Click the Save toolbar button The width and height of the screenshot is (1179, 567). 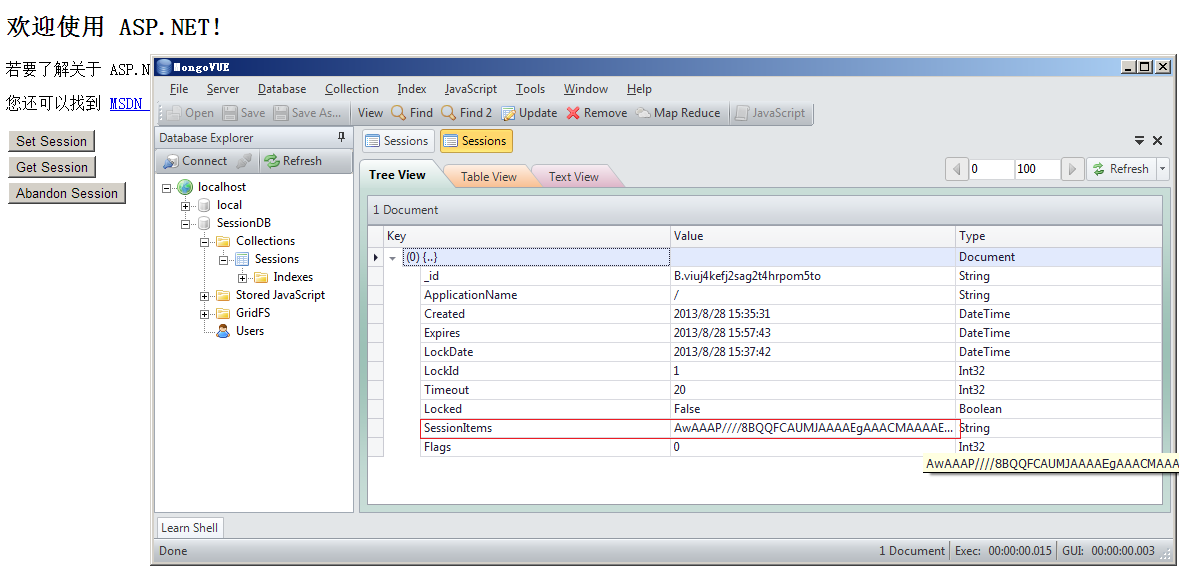tap(244, 113)
